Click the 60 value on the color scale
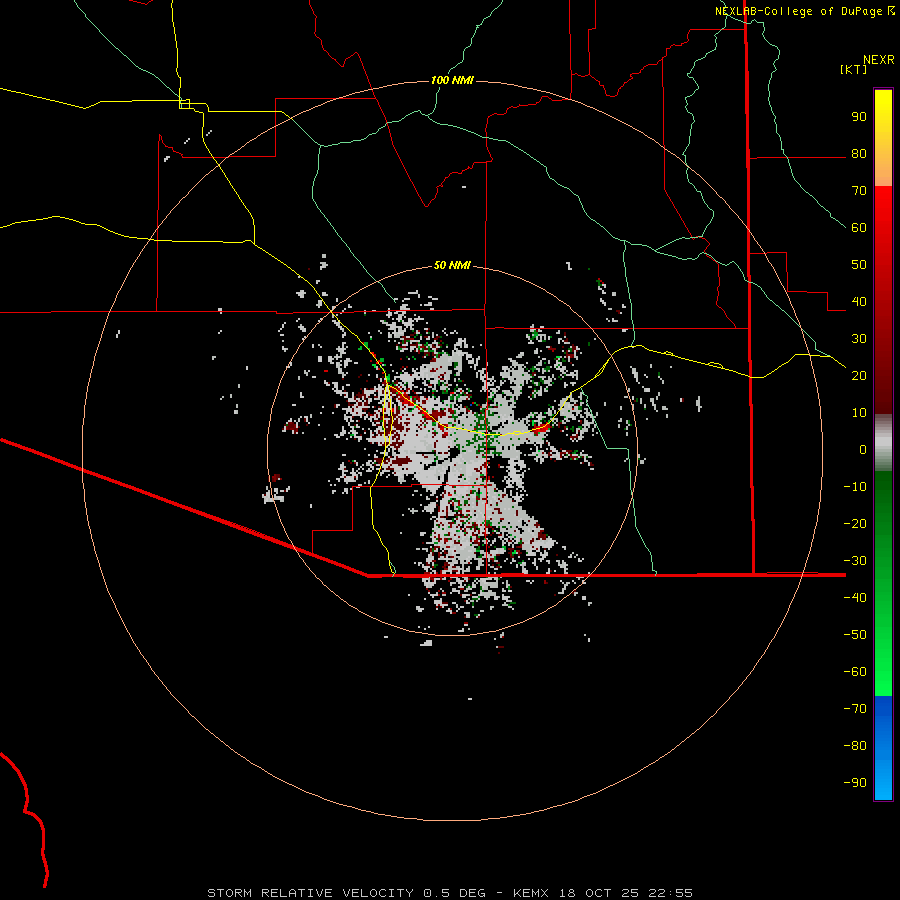The height and width of the screenshot is (900, 900). click(x=859, y=228)
